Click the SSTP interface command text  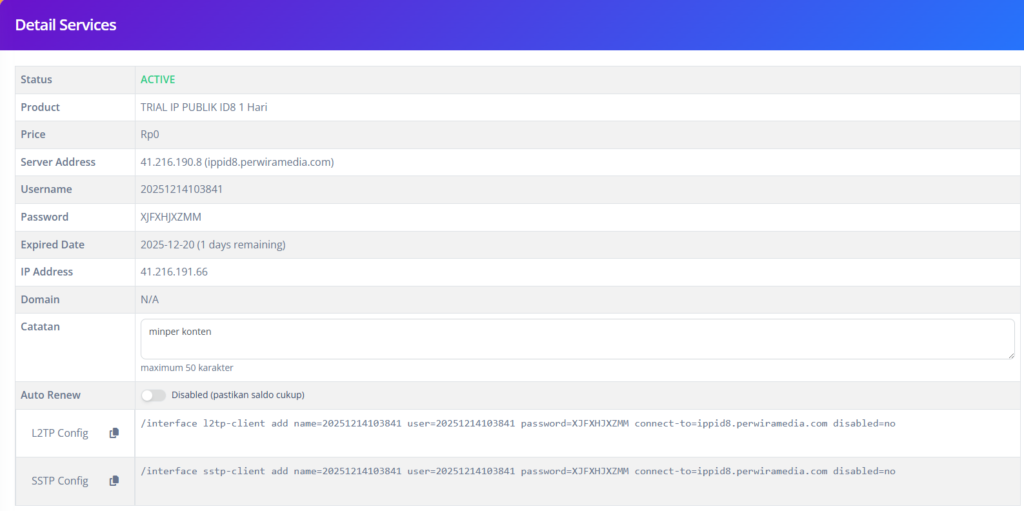click(x=518, y=471)
